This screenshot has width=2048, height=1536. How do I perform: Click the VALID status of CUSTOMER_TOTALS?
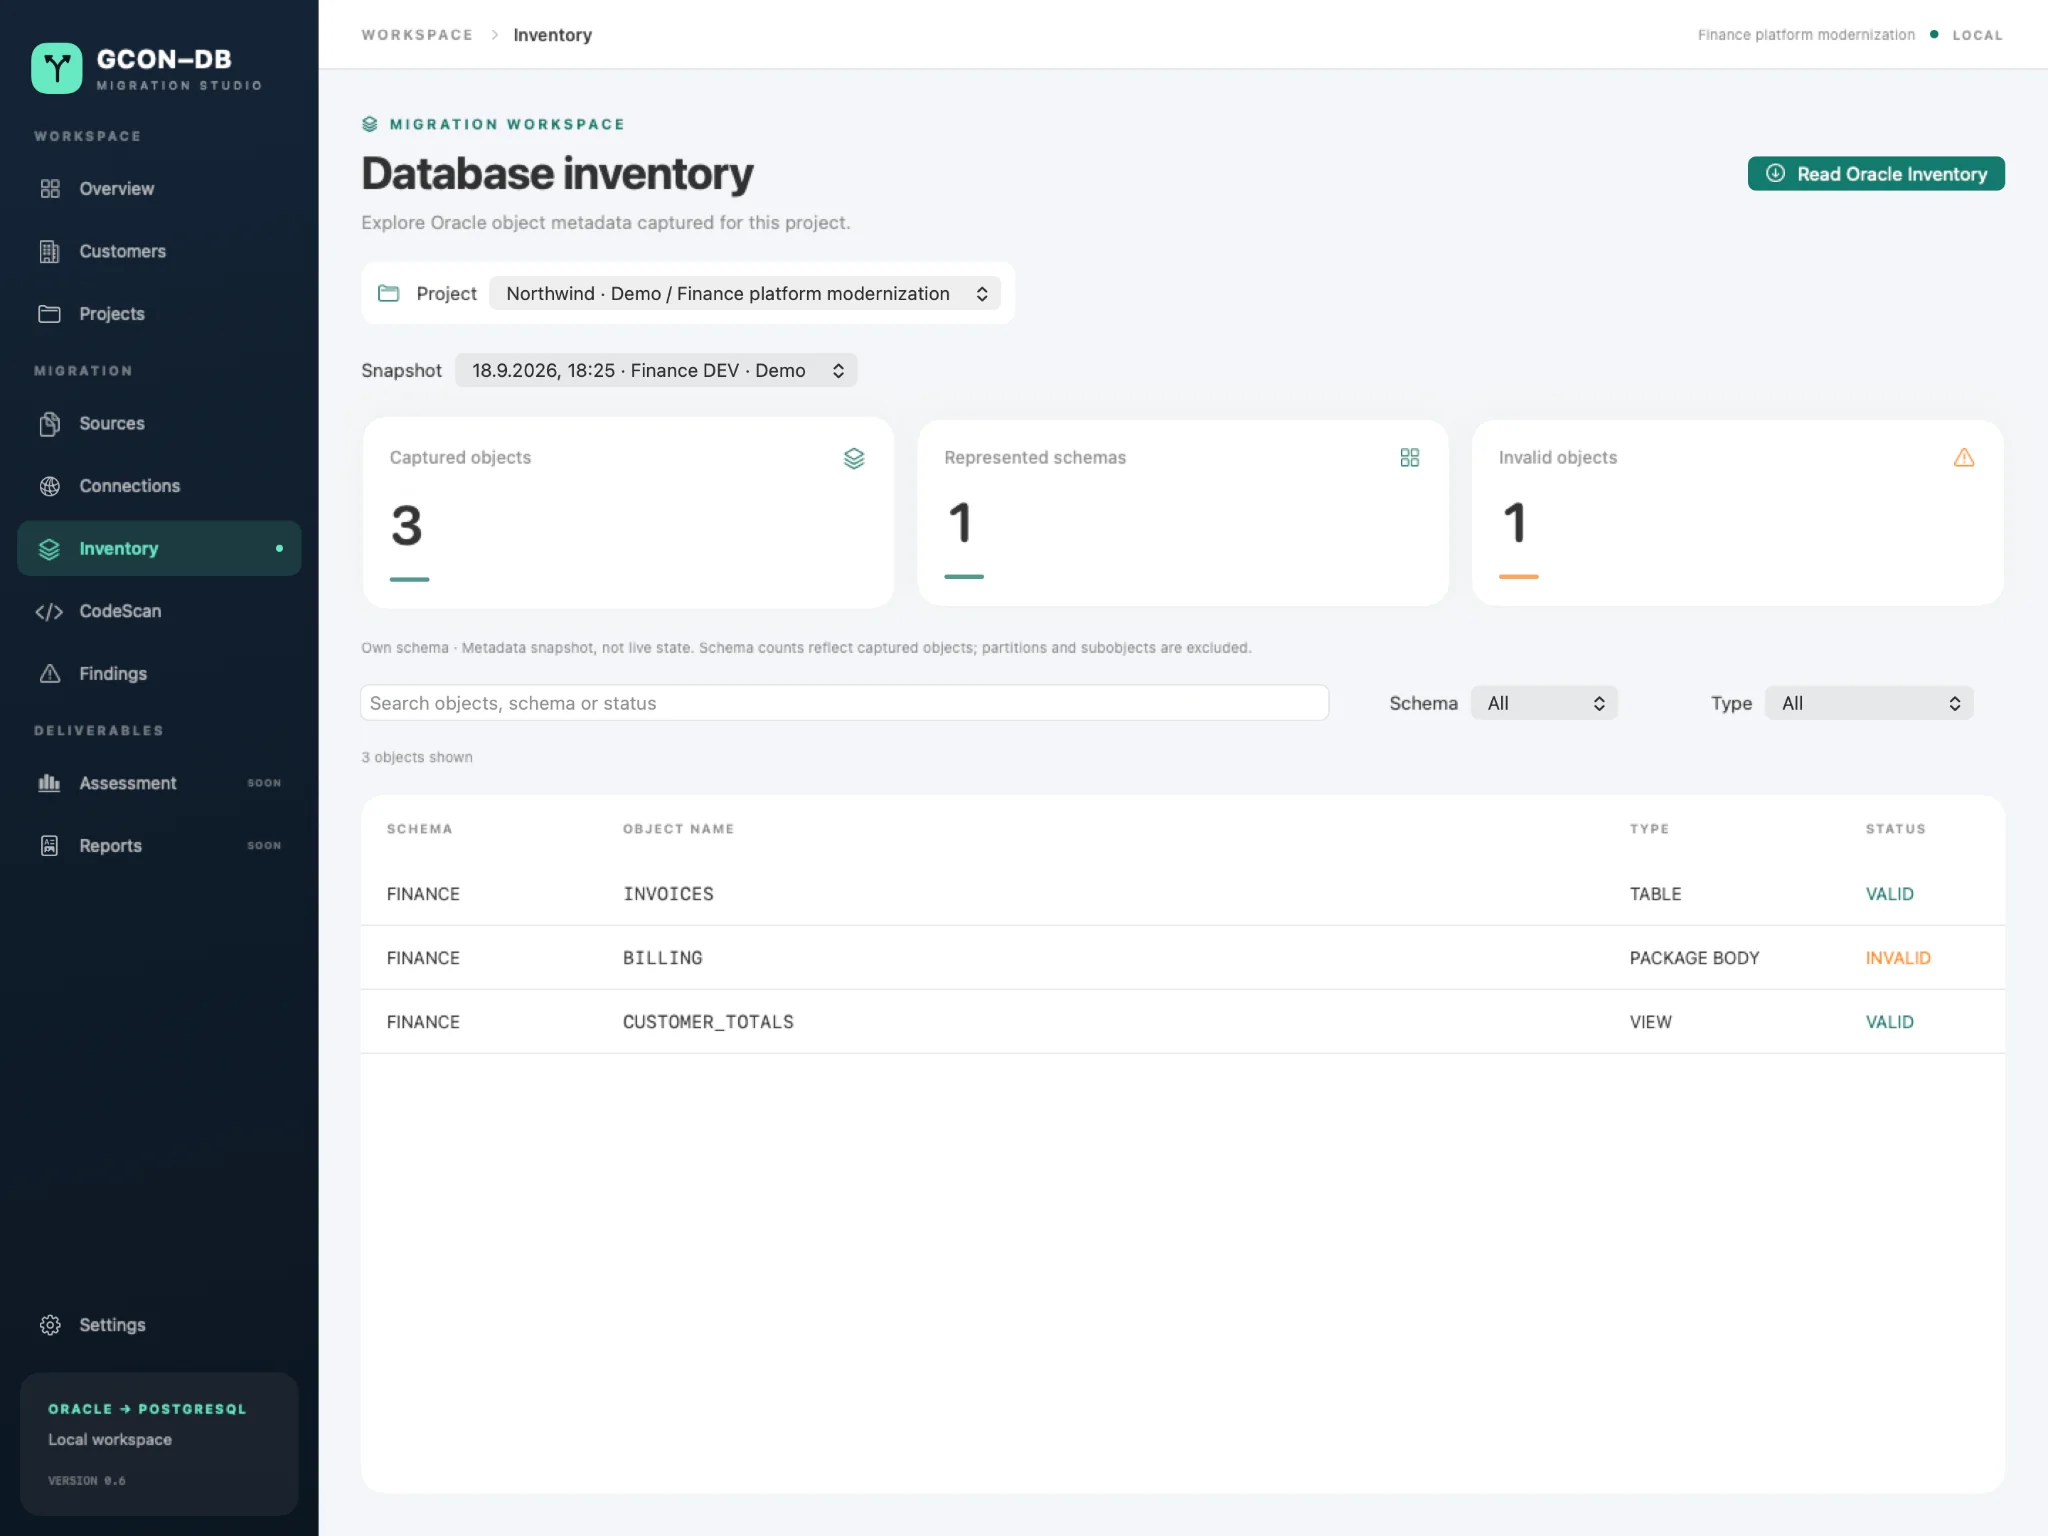tap(1890, 1022)
